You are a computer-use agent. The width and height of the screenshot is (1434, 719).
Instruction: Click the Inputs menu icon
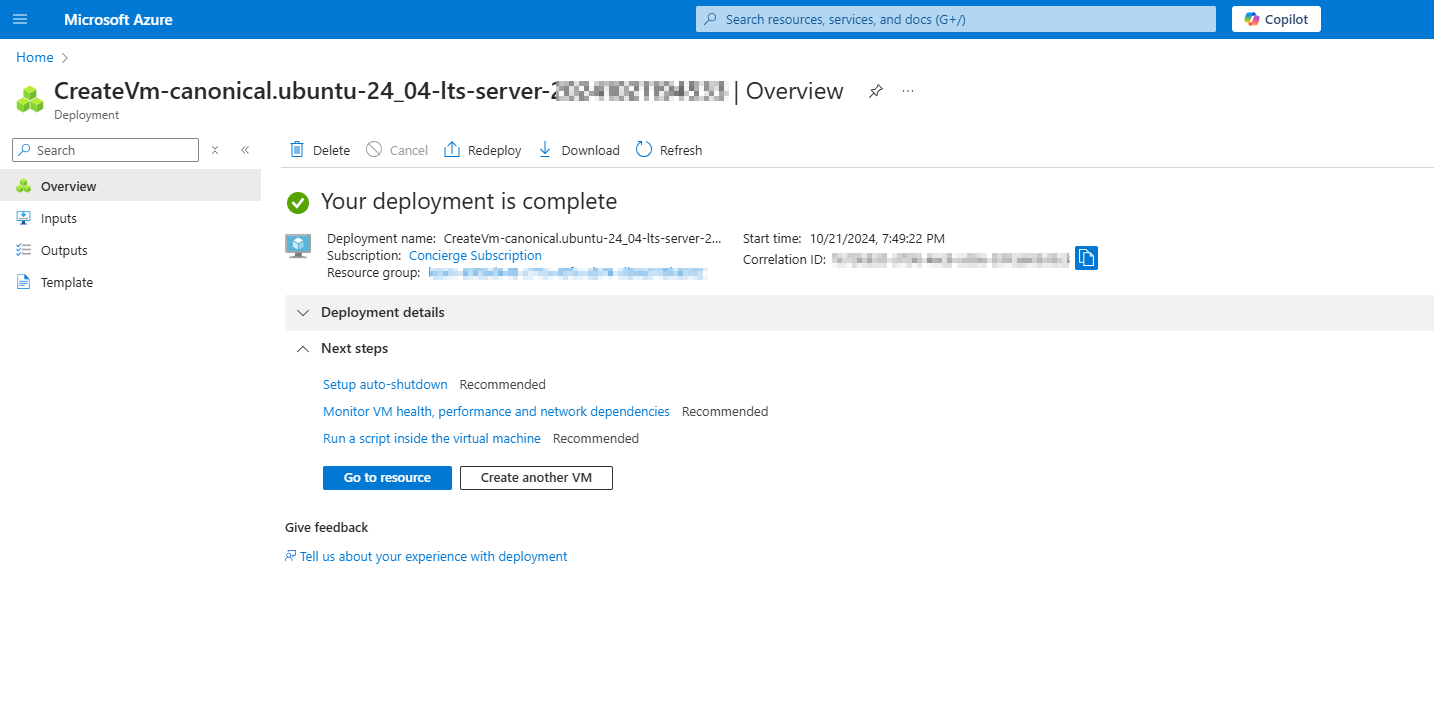[23, 218]
